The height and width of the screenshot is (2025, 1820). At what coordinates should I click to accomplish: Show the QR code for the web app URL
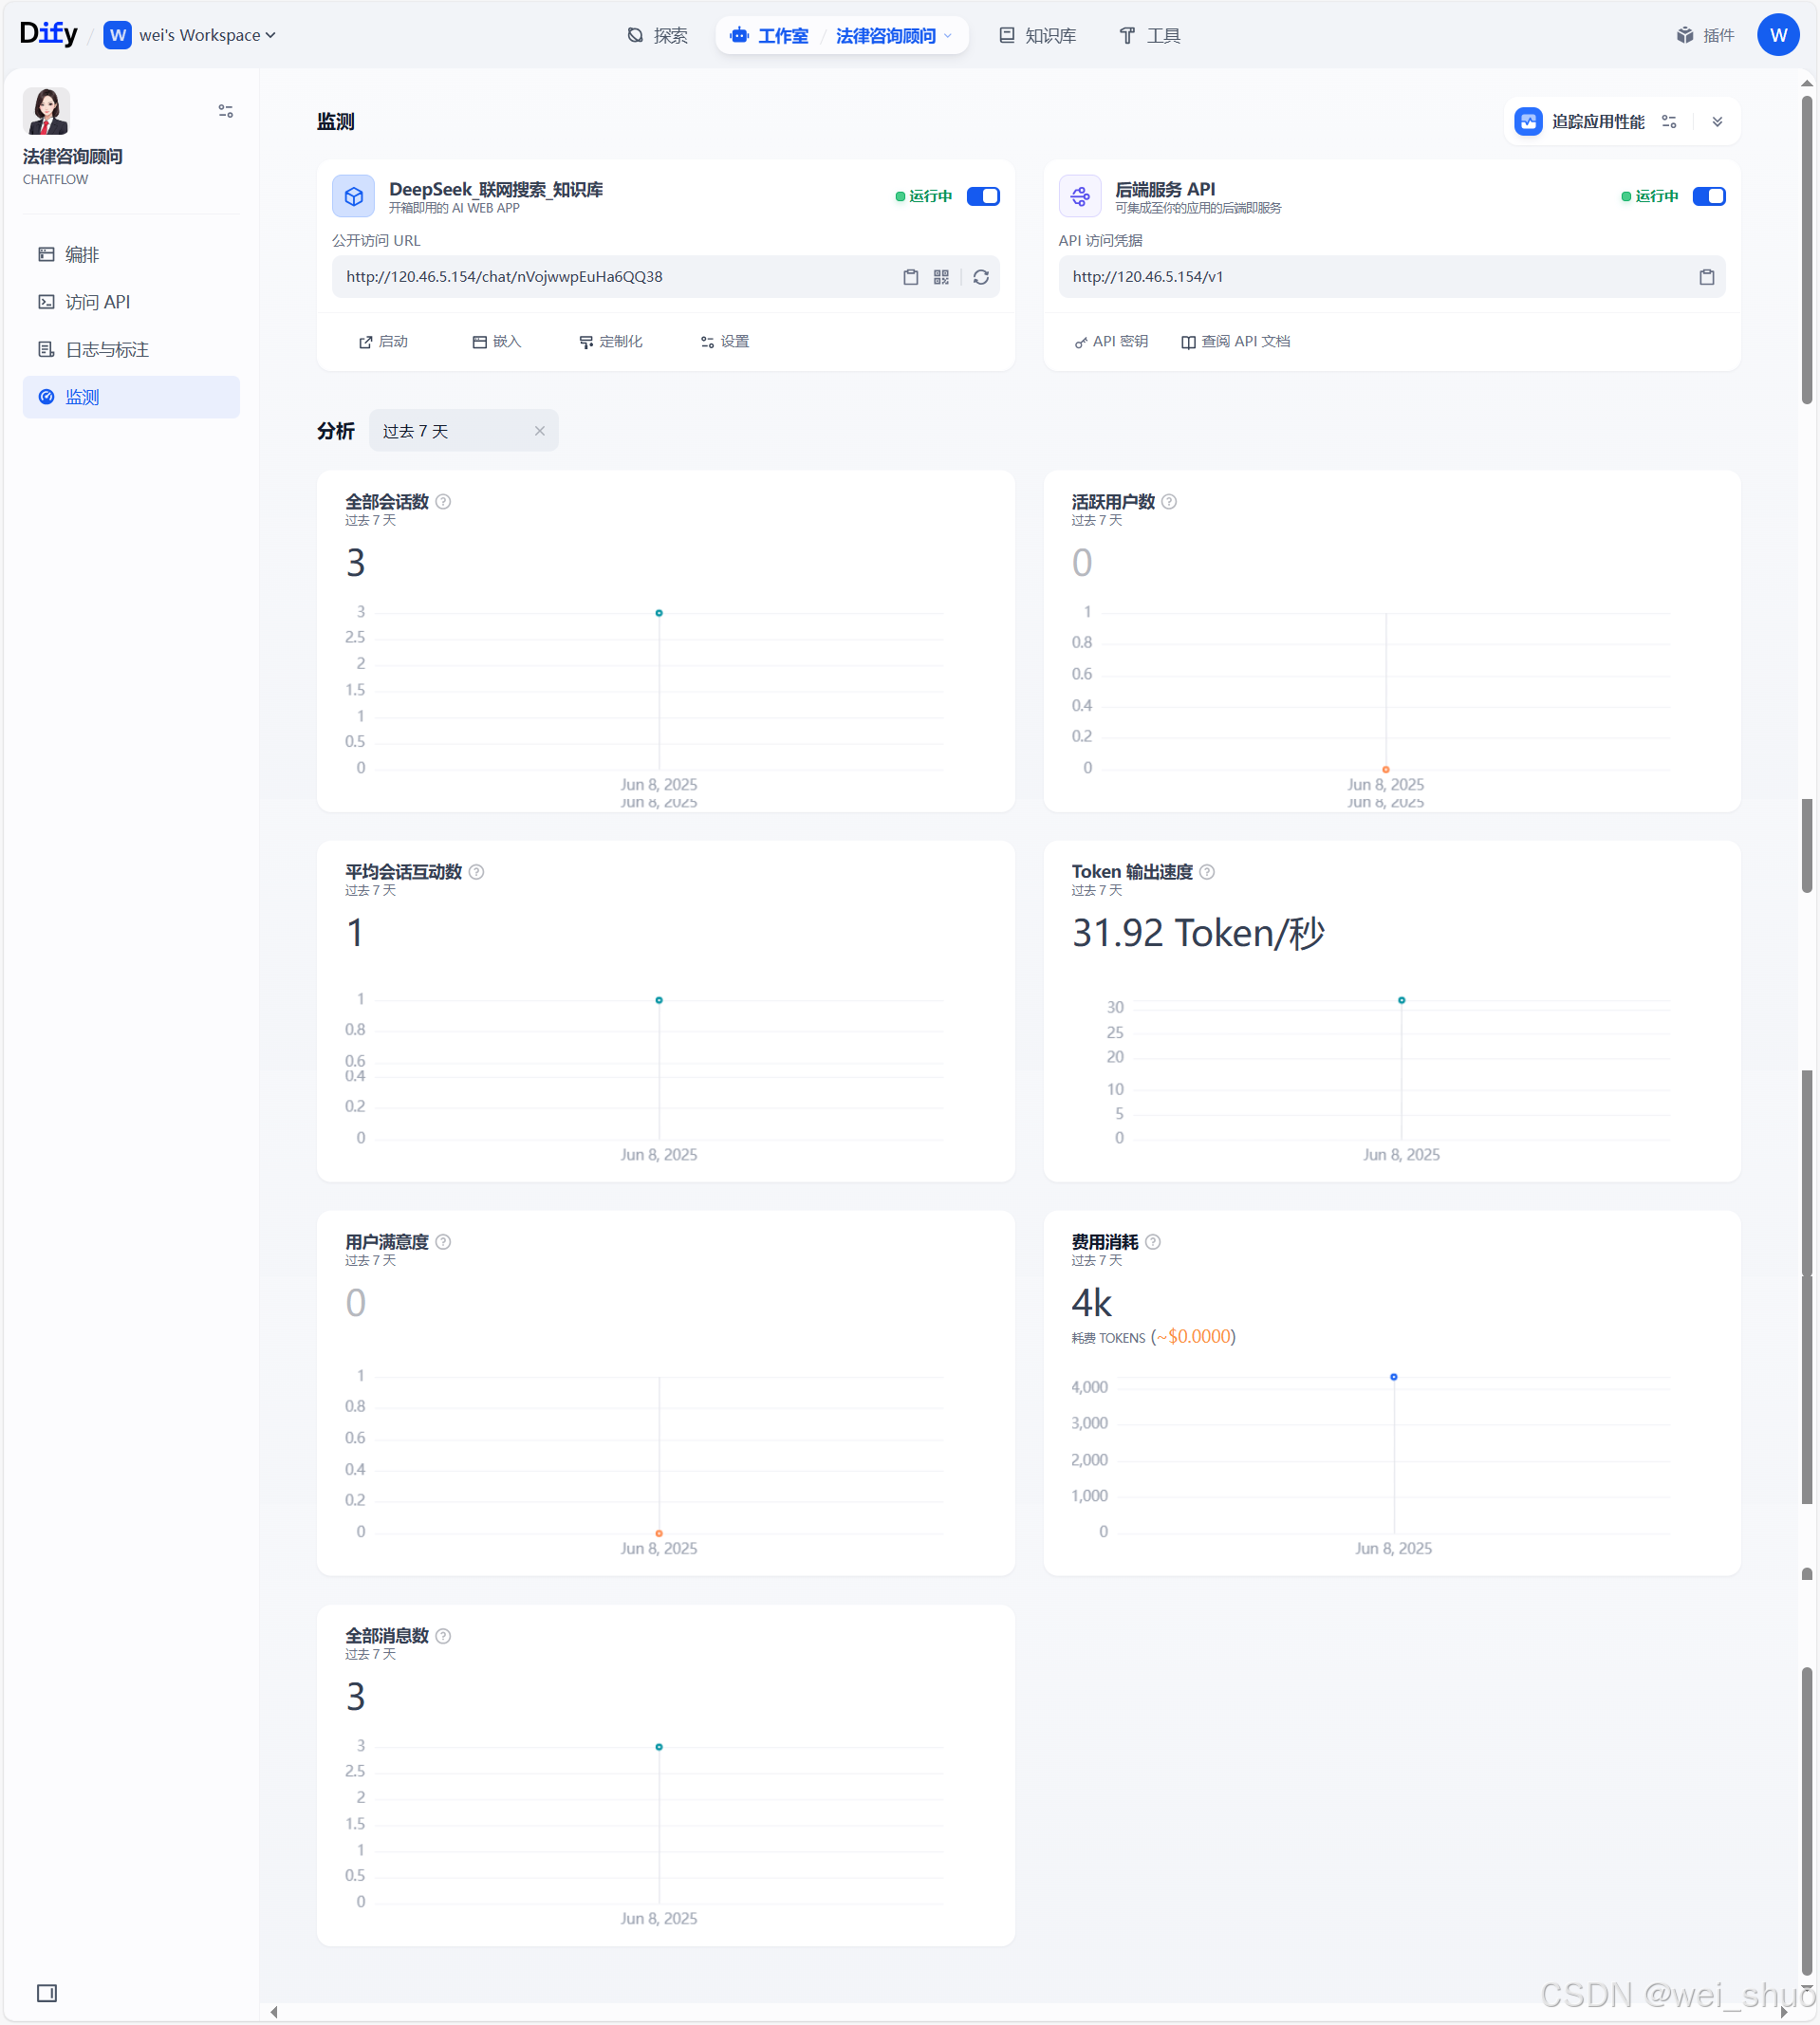click(941, 277)
